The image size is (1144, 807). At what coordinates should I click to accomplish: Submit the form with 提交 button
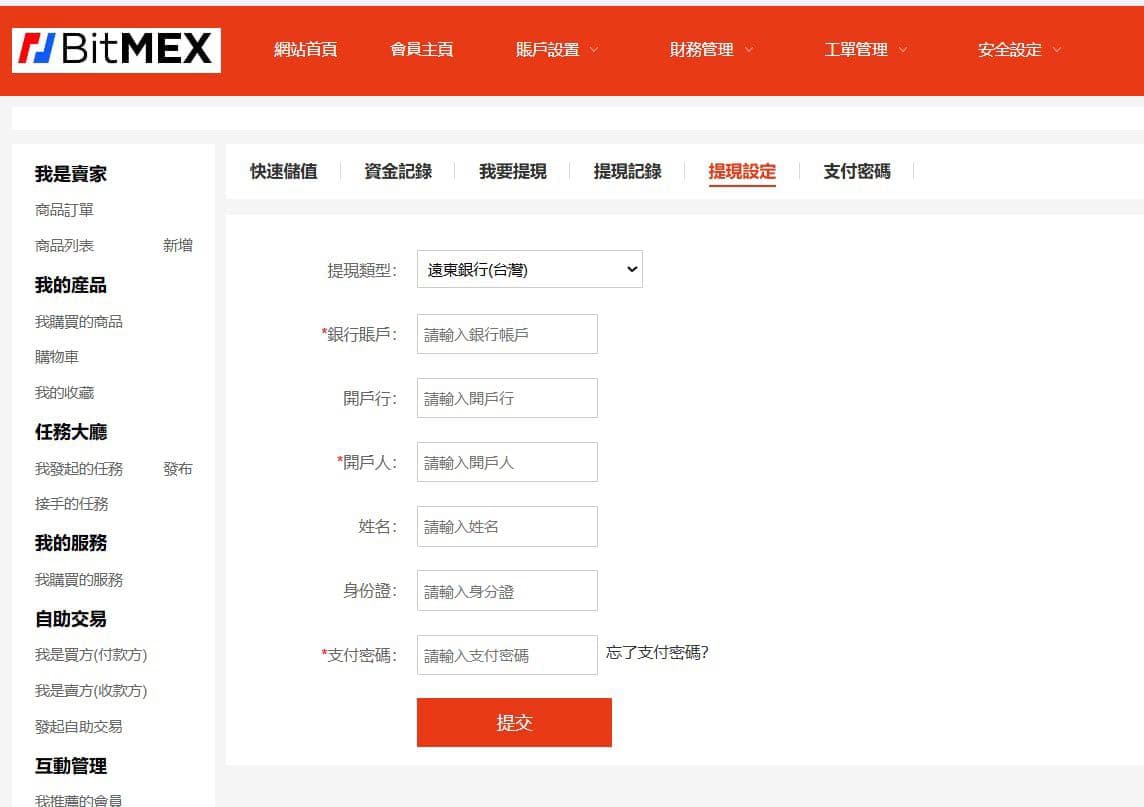point(514,722)
